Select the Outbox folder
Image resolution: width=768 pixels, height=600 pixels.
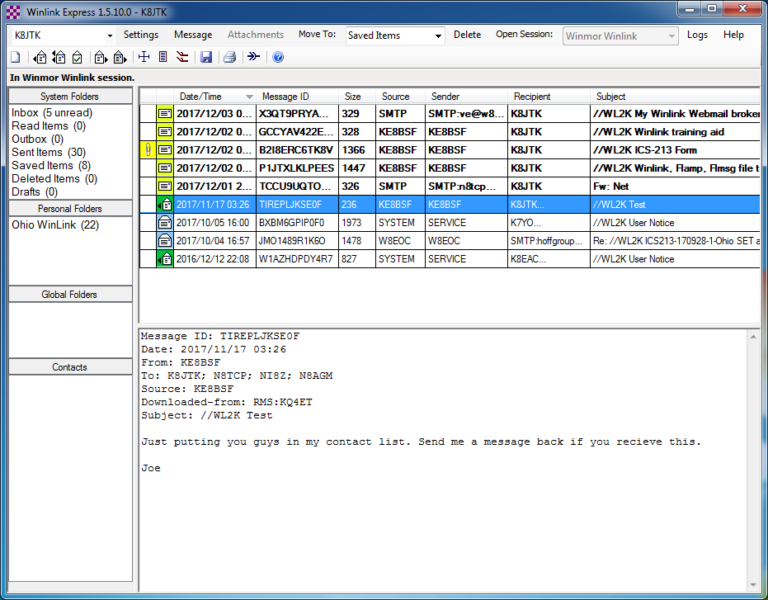coord(37,139)
